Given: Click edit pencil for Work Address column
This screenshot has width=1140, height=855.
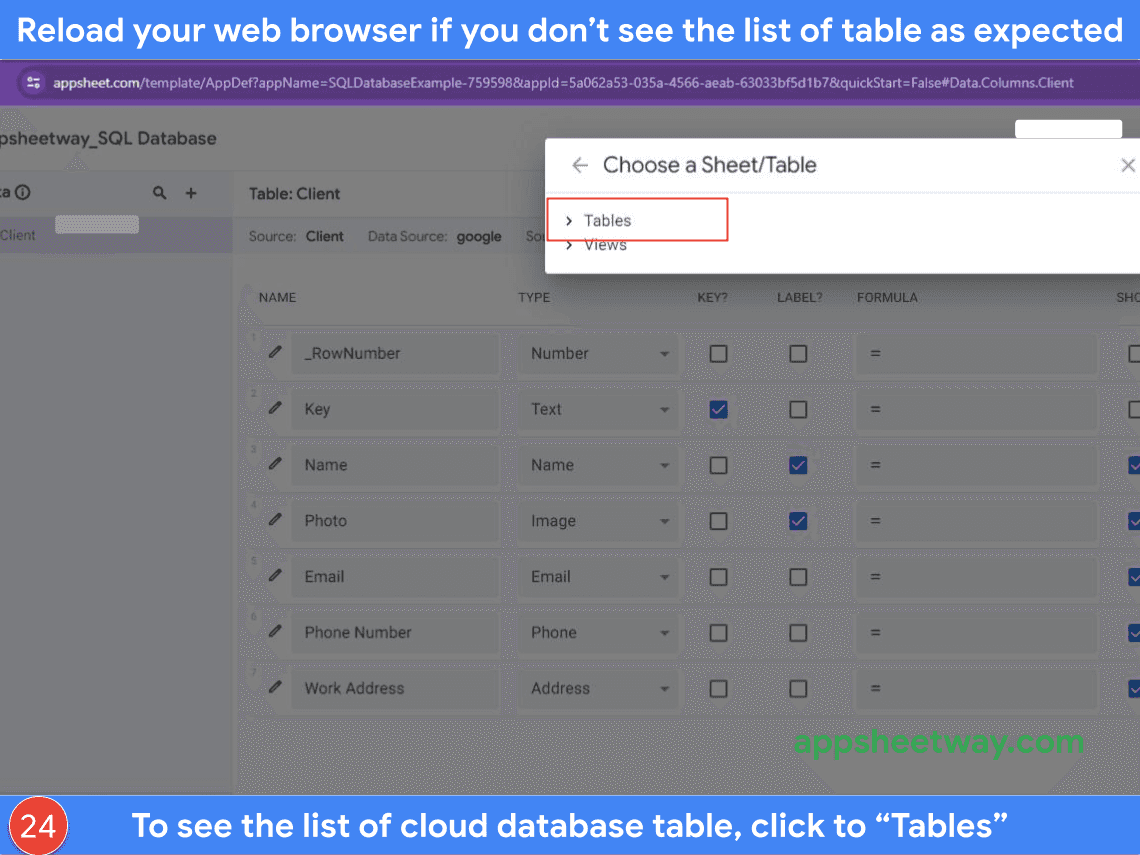Looking at the screenshot, I should pyautogui.click(x=275, y=688).
